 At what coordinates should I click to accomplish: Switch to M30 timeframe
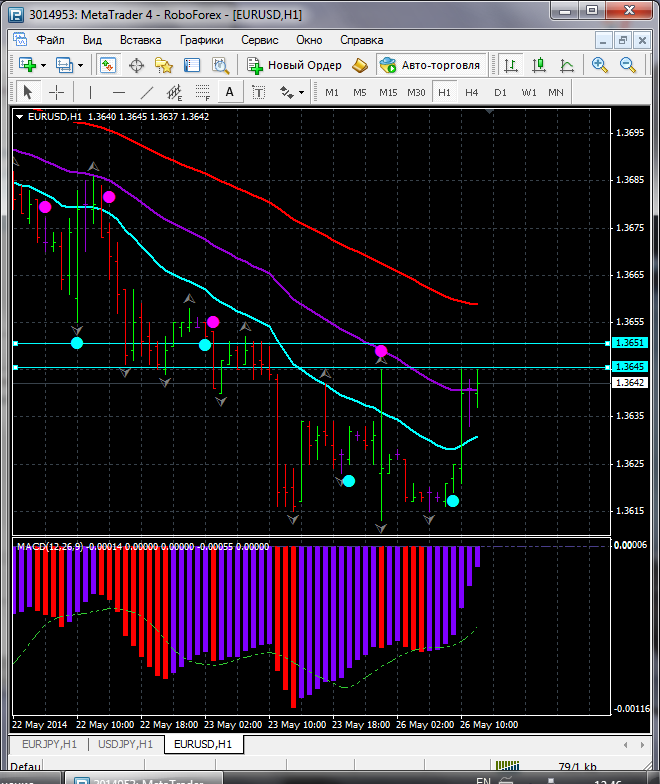coord(416,92)
